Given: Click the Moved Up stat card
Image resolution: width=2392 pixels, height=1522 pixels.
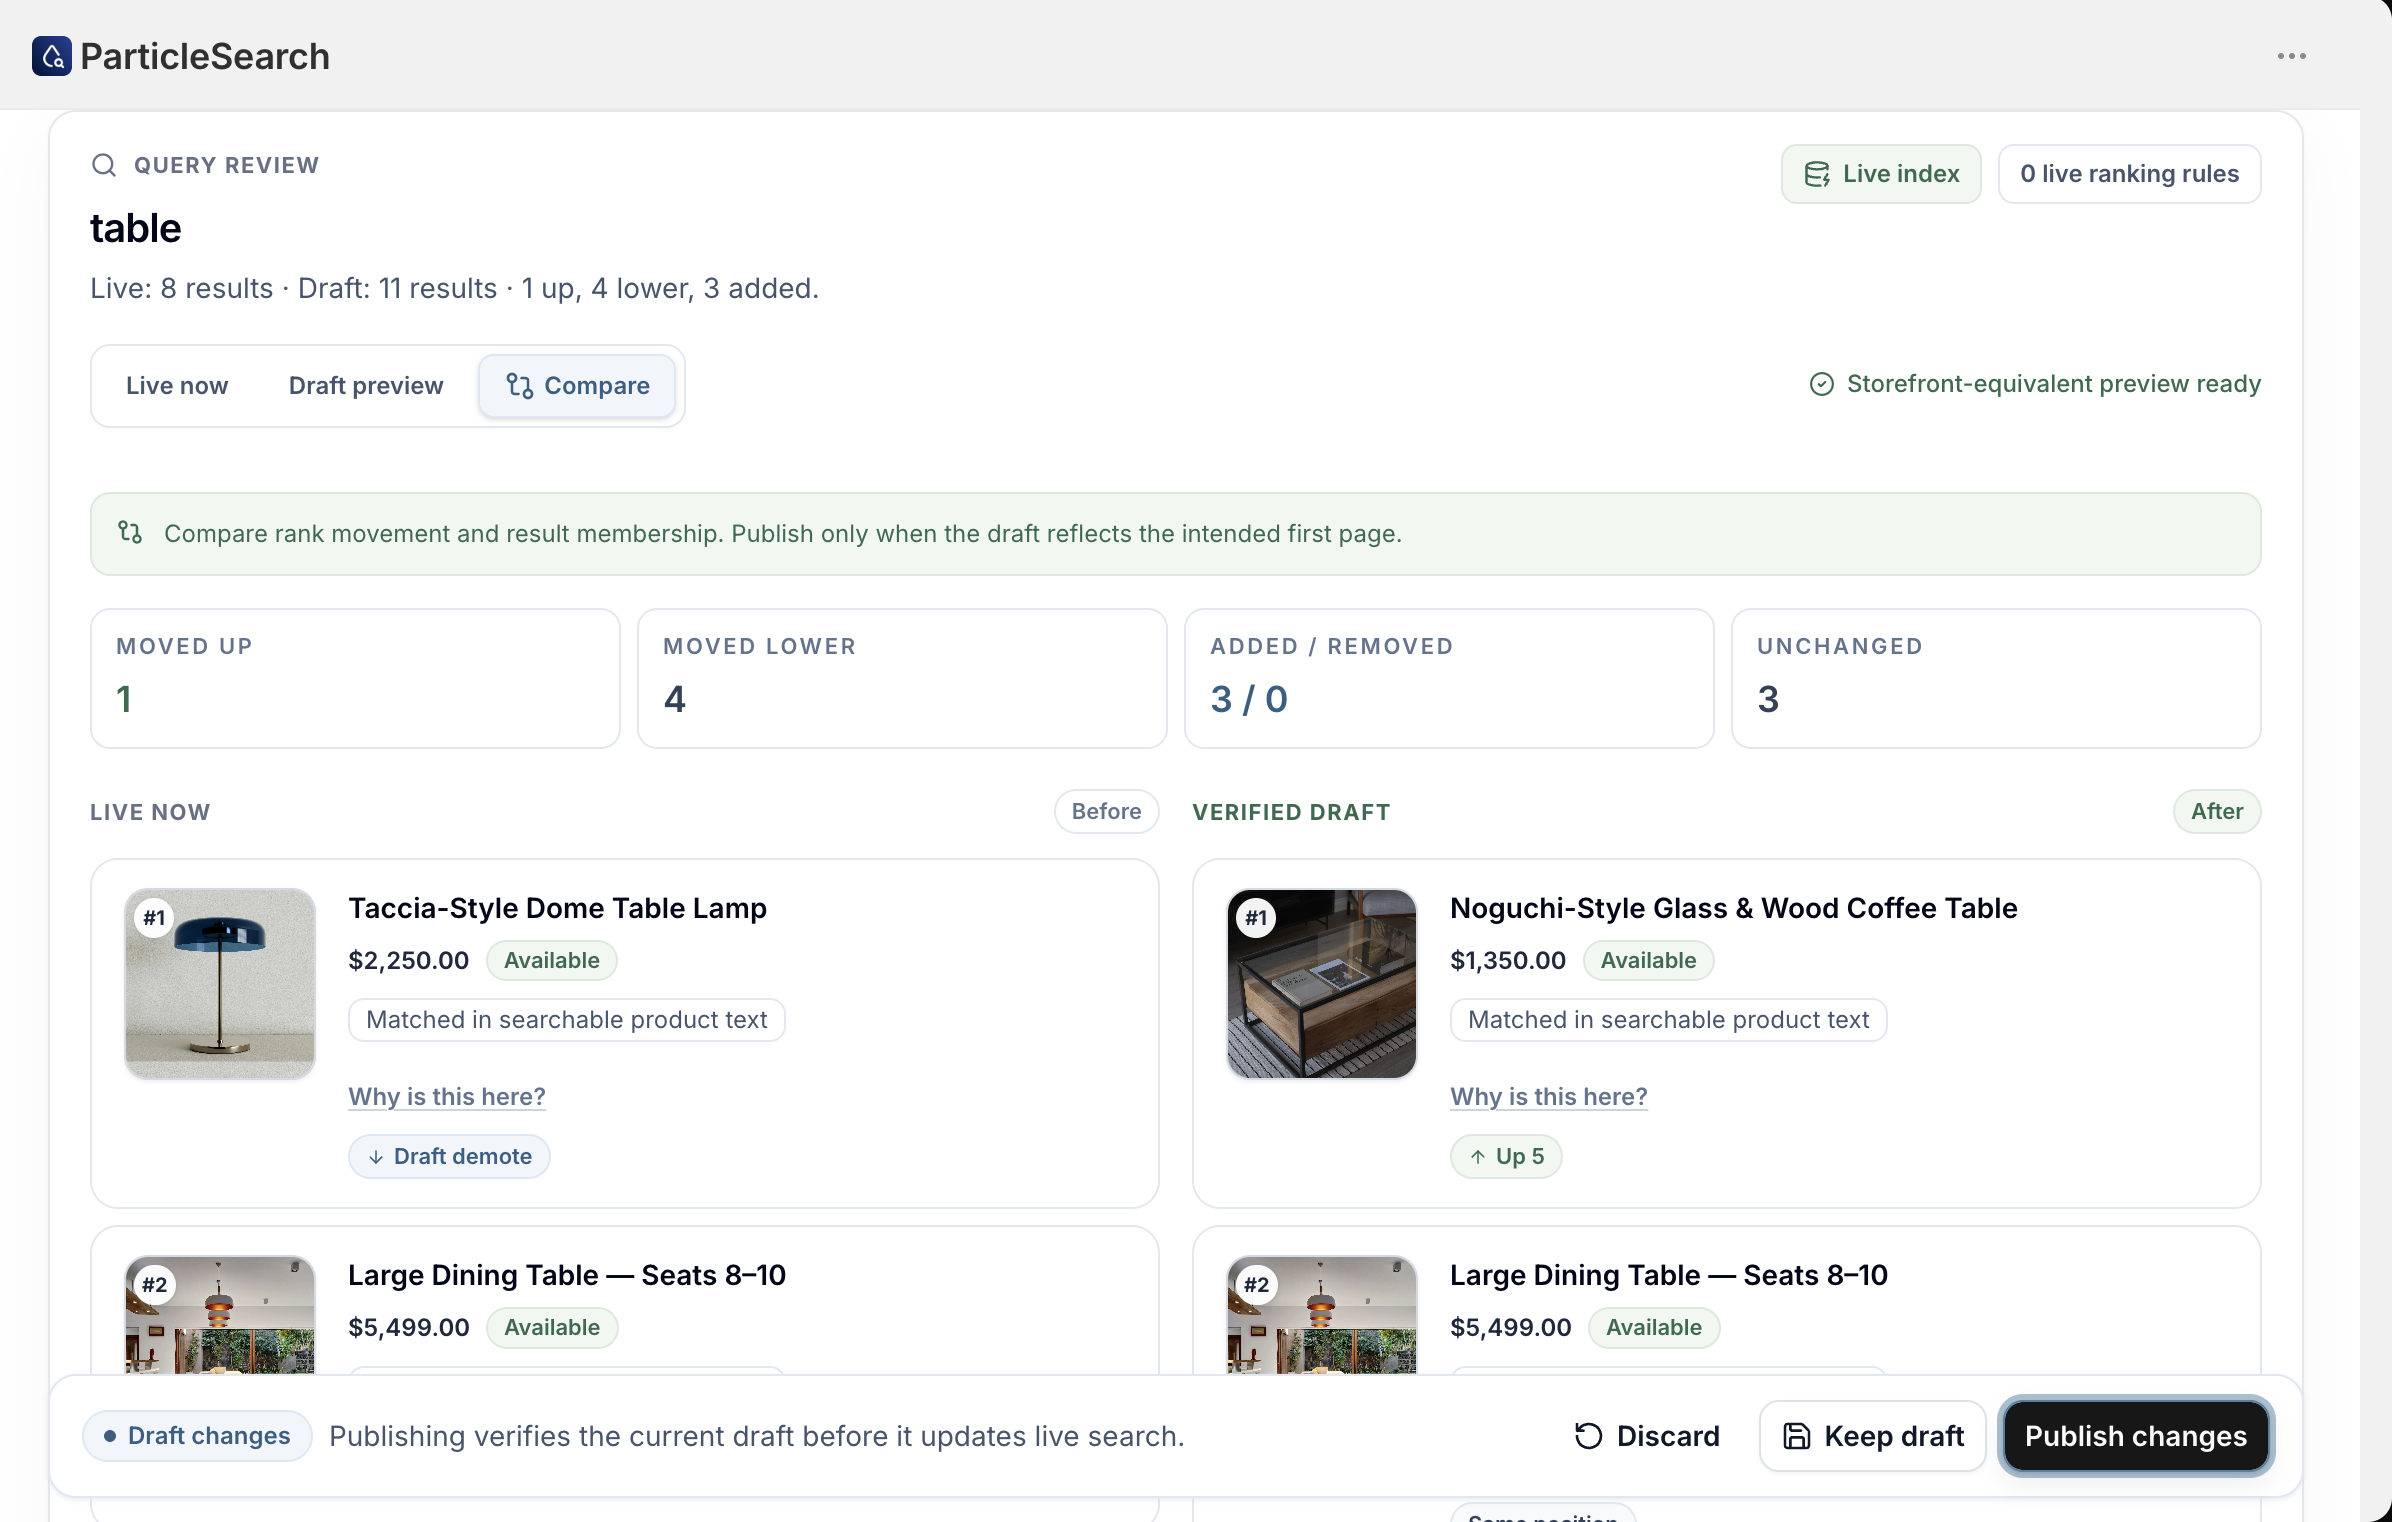Looking at the screenshot, I should [x=355, y=678].
